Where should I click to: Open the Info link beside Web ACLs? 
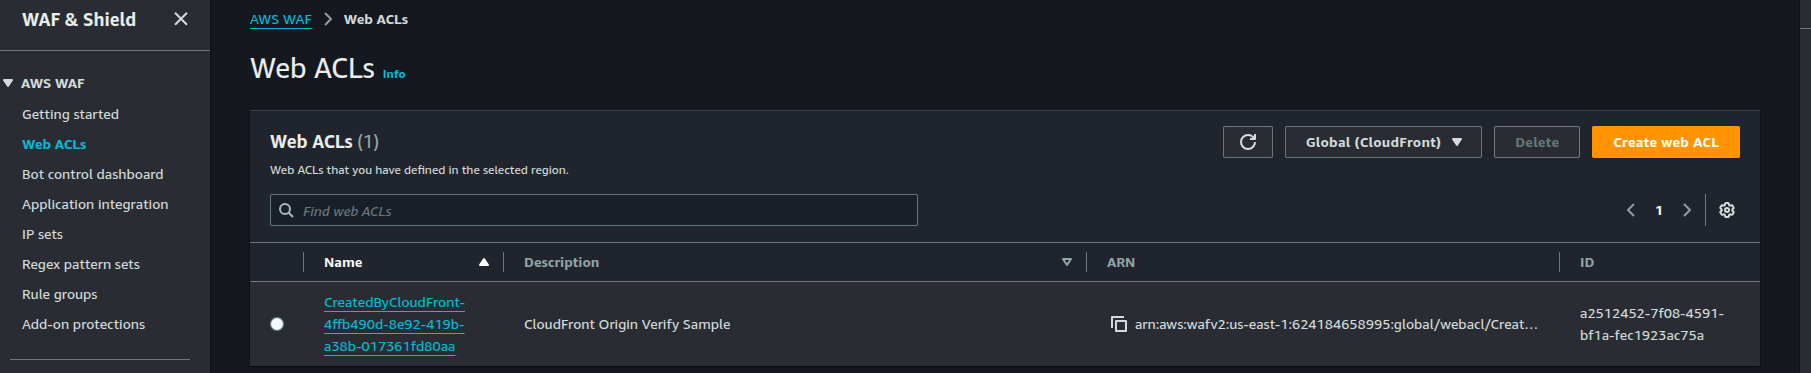coord(394,74)
